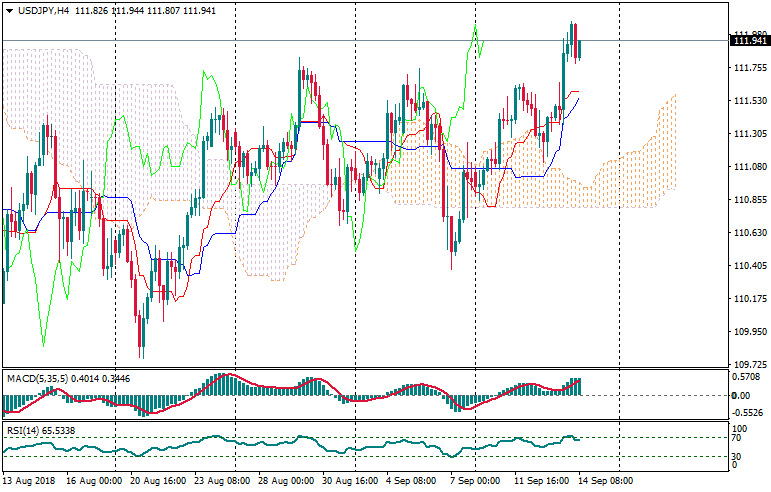Click the 23 Aug 08:00 time label
Screen dimensions: 771x492
[x=221, y=481]
